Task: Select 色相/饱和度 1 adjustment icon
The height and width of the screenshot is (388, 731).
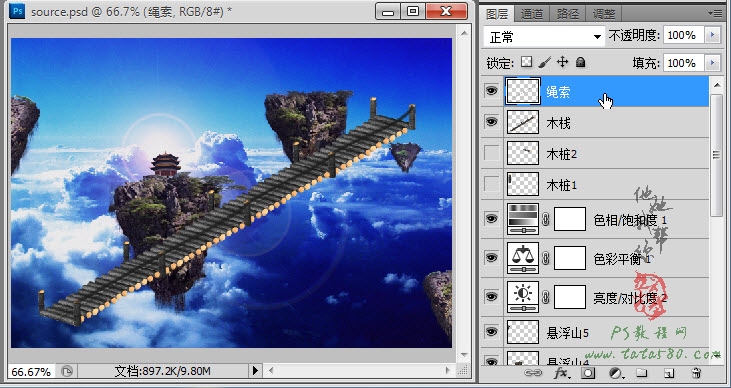Action: click(523, 219)
